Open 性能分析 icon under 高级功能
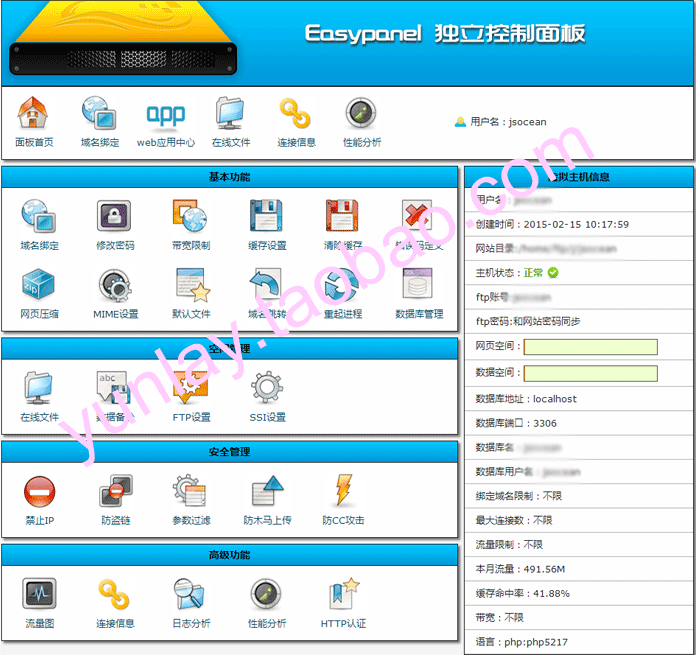This screenshot has width=696, height=655. [266, 594]
